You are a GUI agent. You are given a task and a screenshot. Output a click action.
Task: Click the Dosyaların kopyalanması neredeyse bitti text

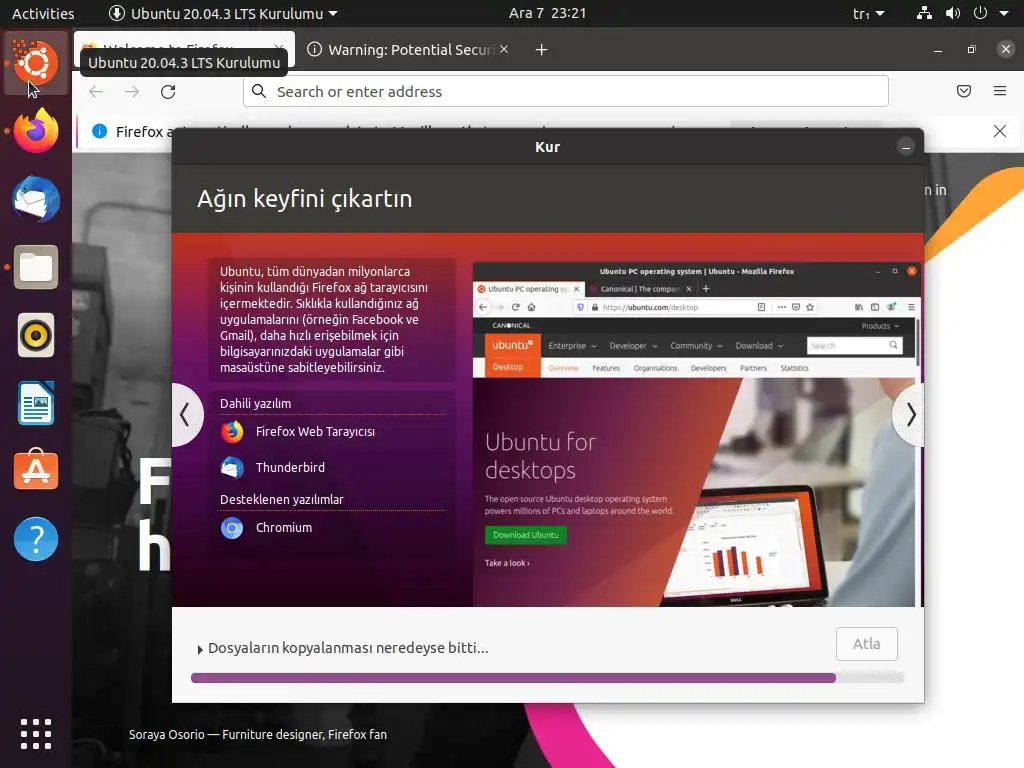coord(348,648)
